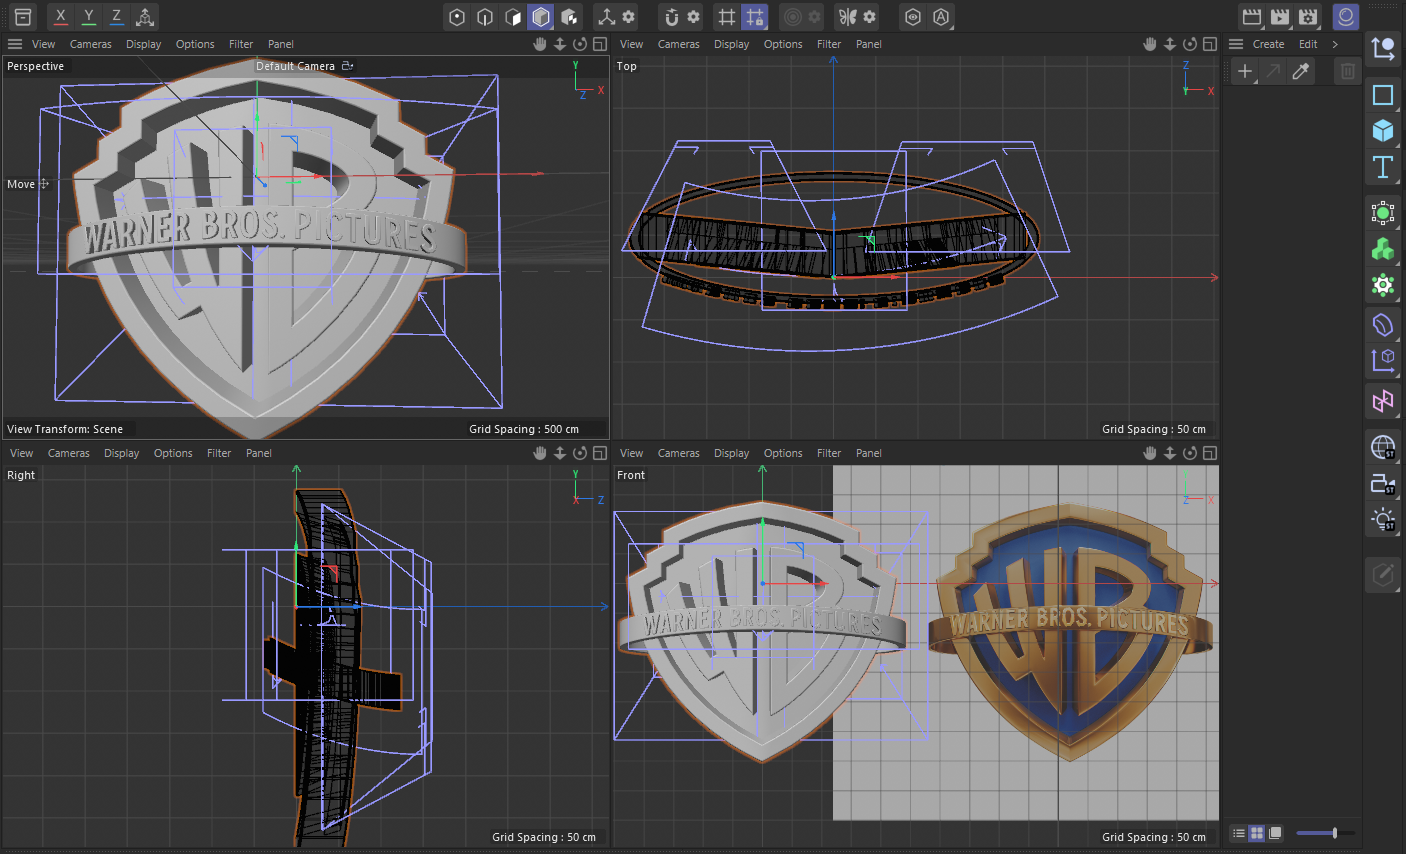Toggle locked workplane icon

pos(755,16)
